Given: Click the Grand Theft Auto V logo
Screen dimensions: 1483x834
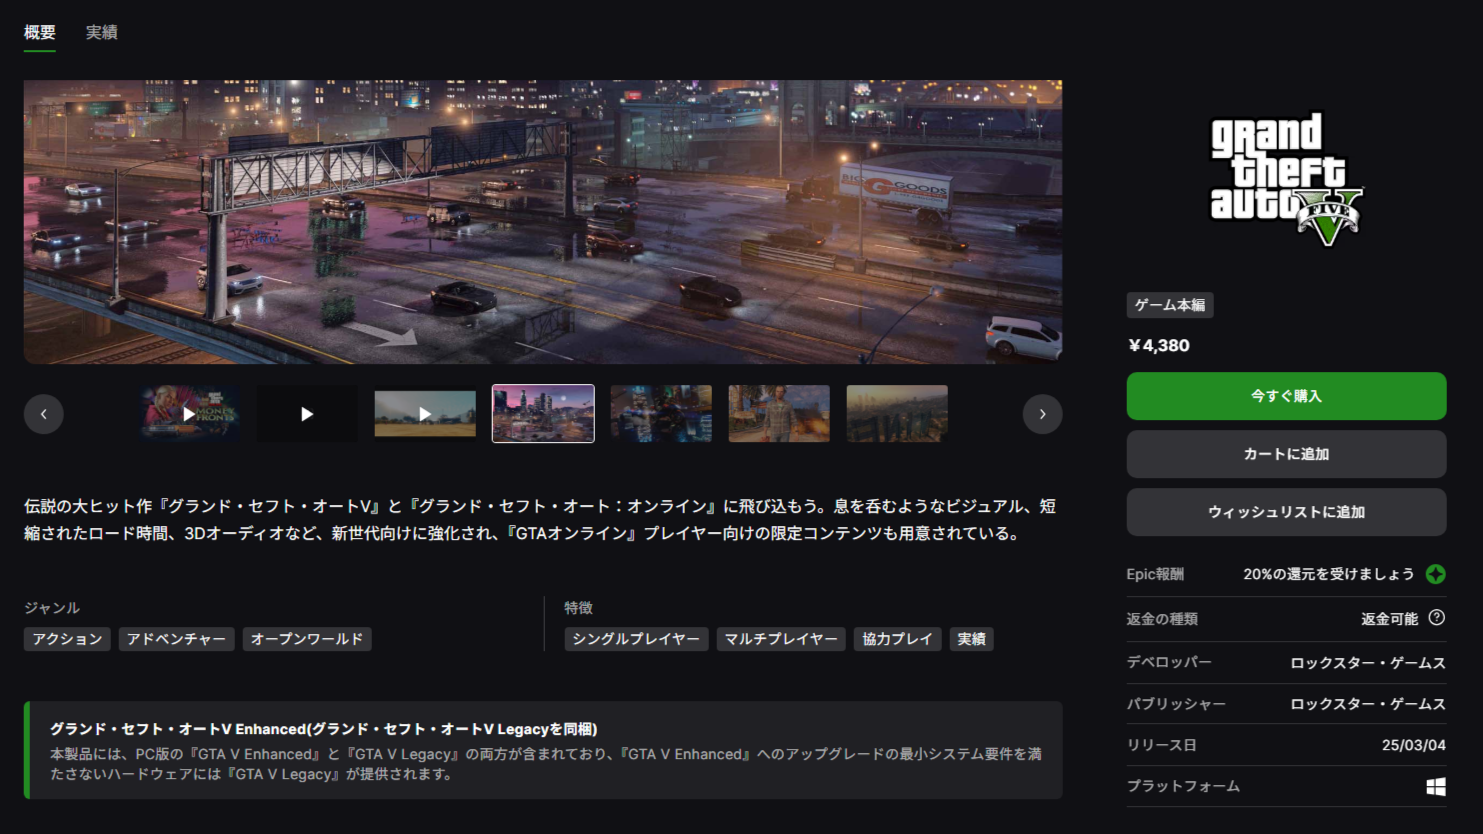Looking at the screenshot, I should [x=1286, y=179].
